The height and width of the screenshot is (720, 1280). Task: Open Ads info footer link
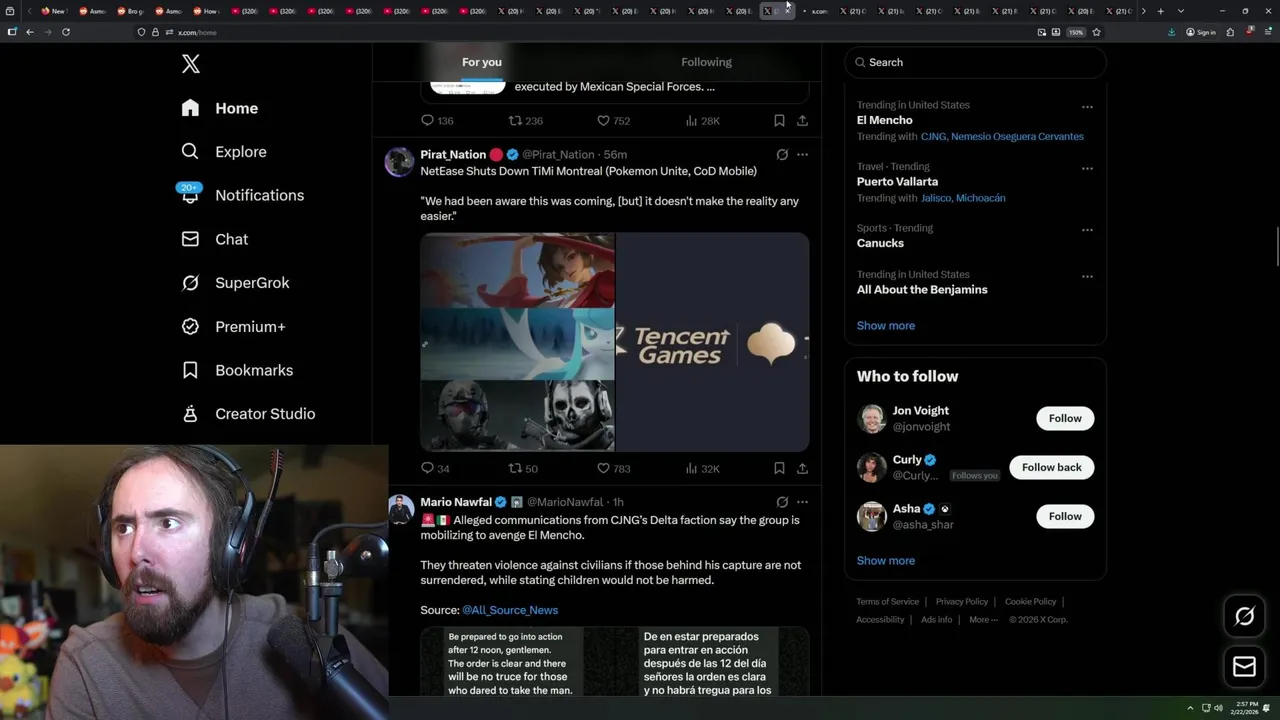[936, 620]
